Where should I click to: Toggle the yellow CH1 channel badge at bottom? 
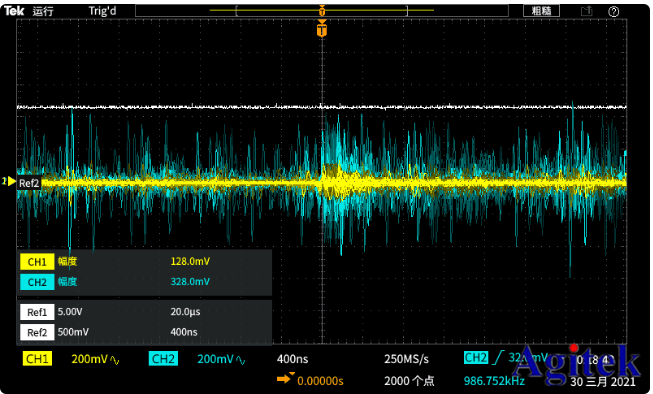[37, 359]
